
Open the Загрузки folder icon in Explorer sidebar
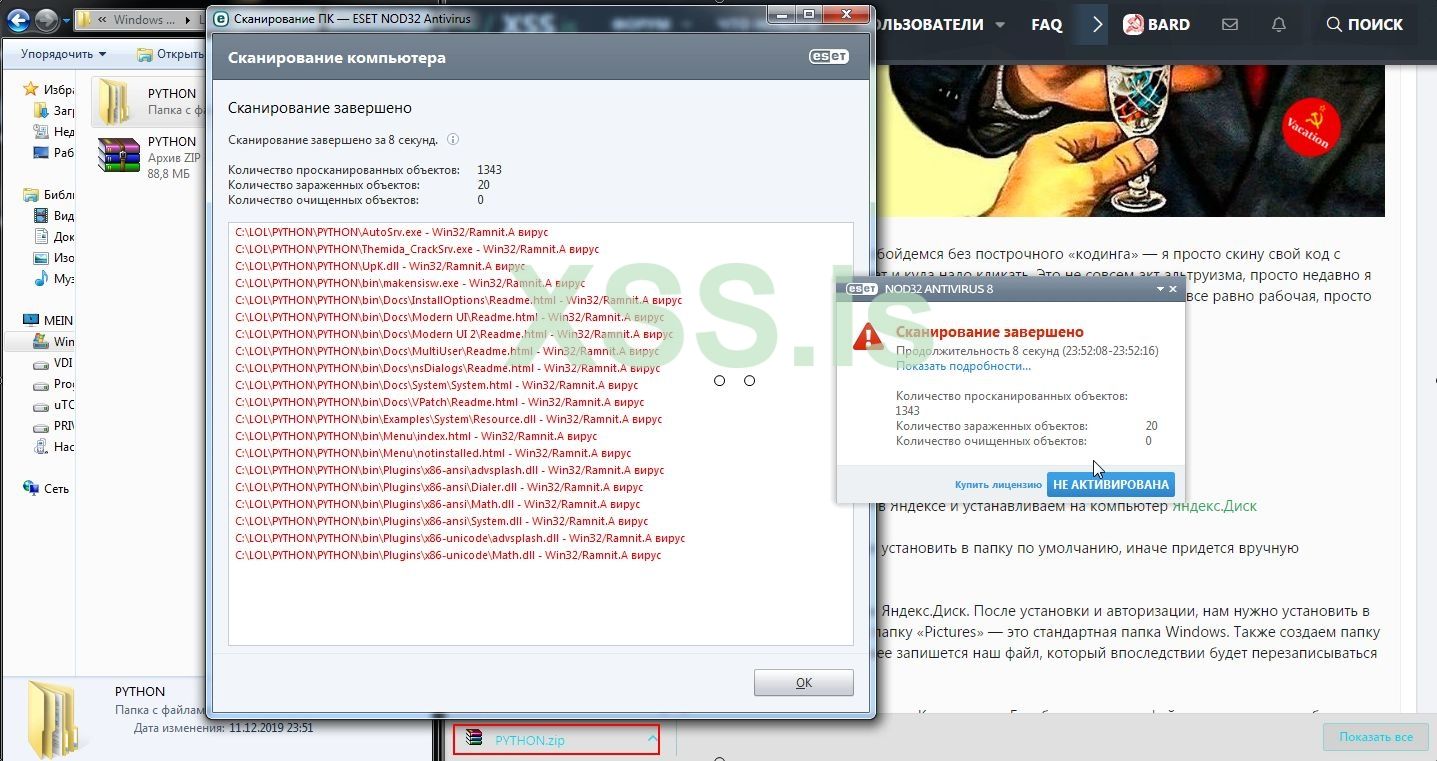click(x=41, y=111)
